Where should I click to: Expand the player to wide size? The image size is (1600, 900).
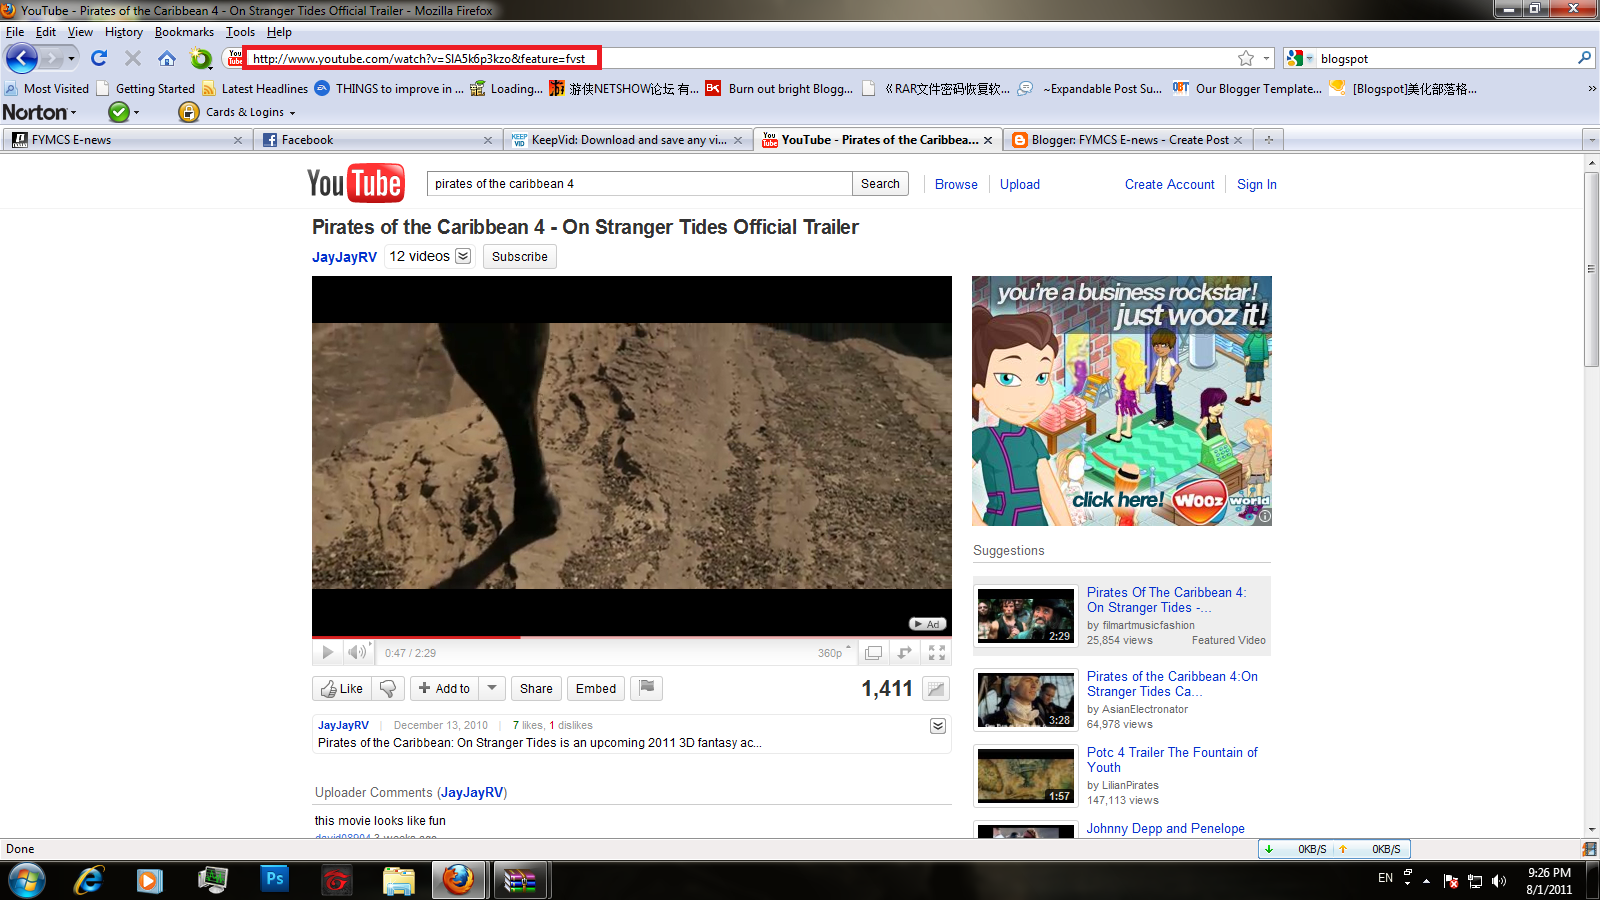(x=873, y=653)
